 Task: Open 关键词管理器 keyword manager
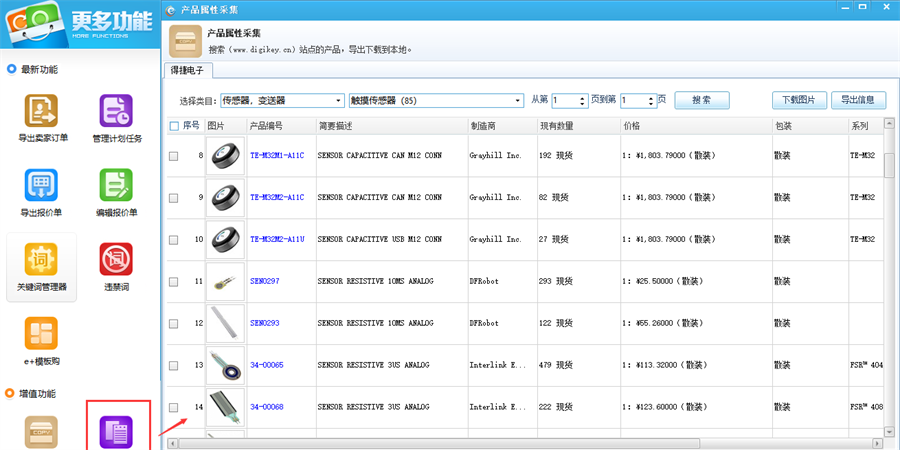(42, 260)
